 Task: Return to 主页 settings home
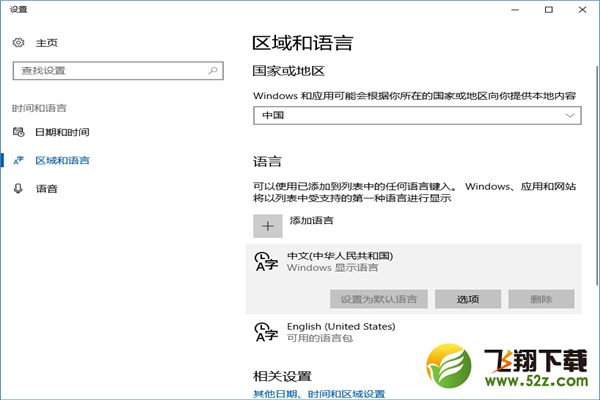click(x=46, y=42)
